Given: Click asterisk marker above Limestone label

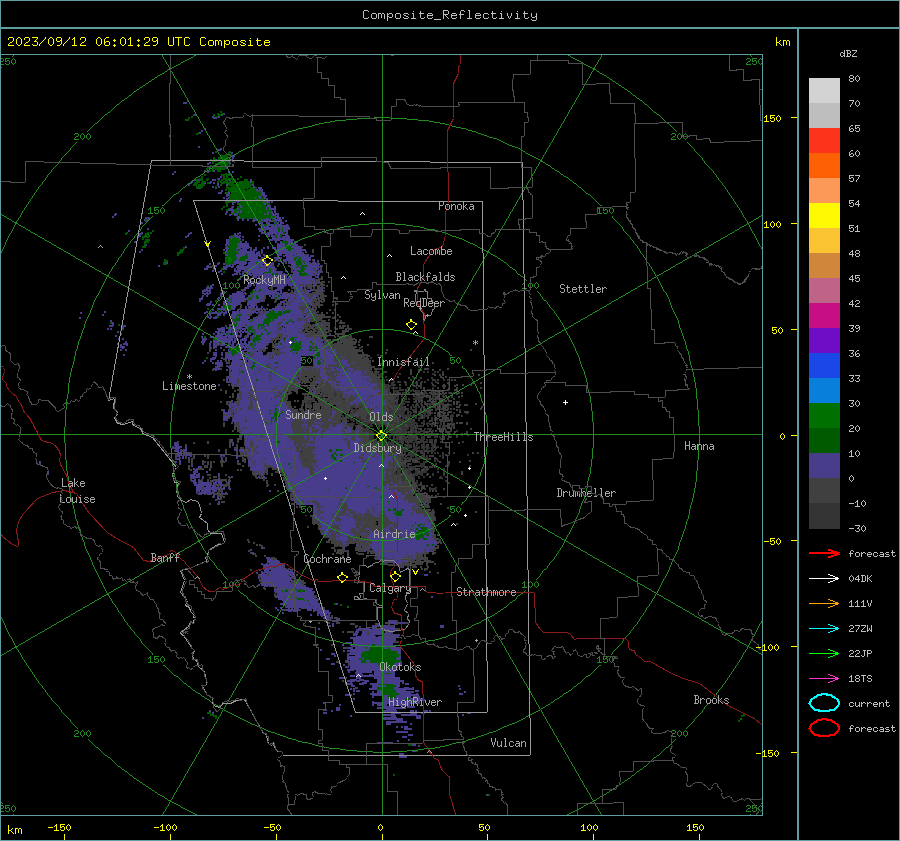Looking at the screenshot, I should [x=189, y=377].
